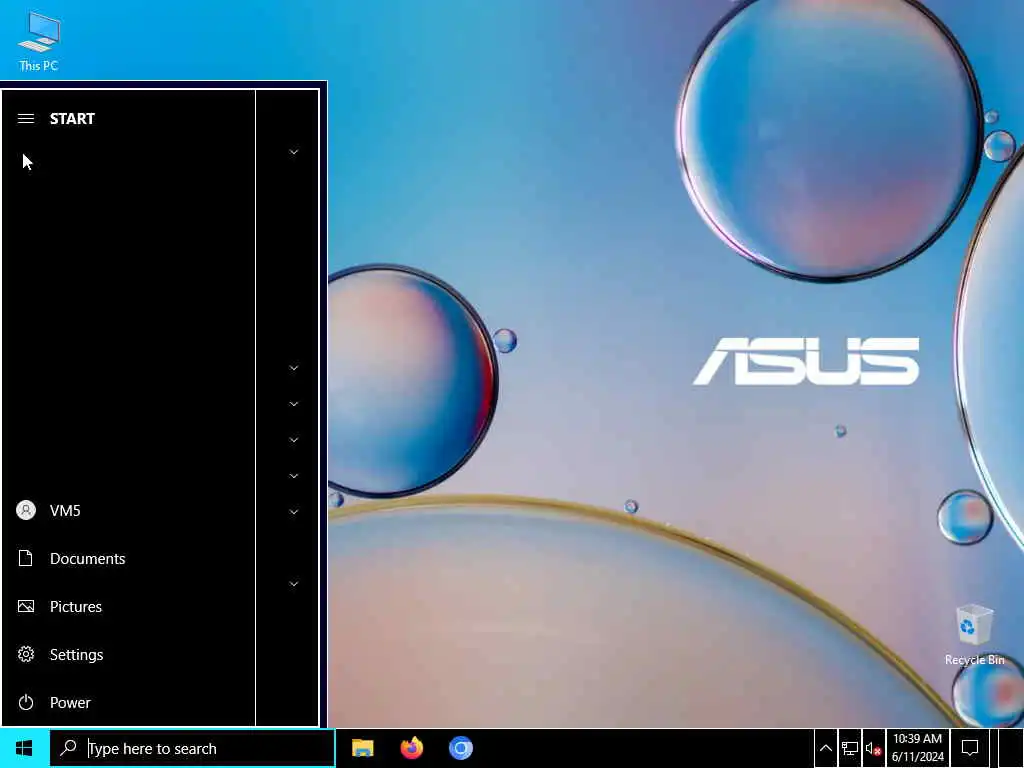The width and height of the screenshot is (1024, 768).
Task: Collapse the START hamburger menu icon
Action: [25, 118]
